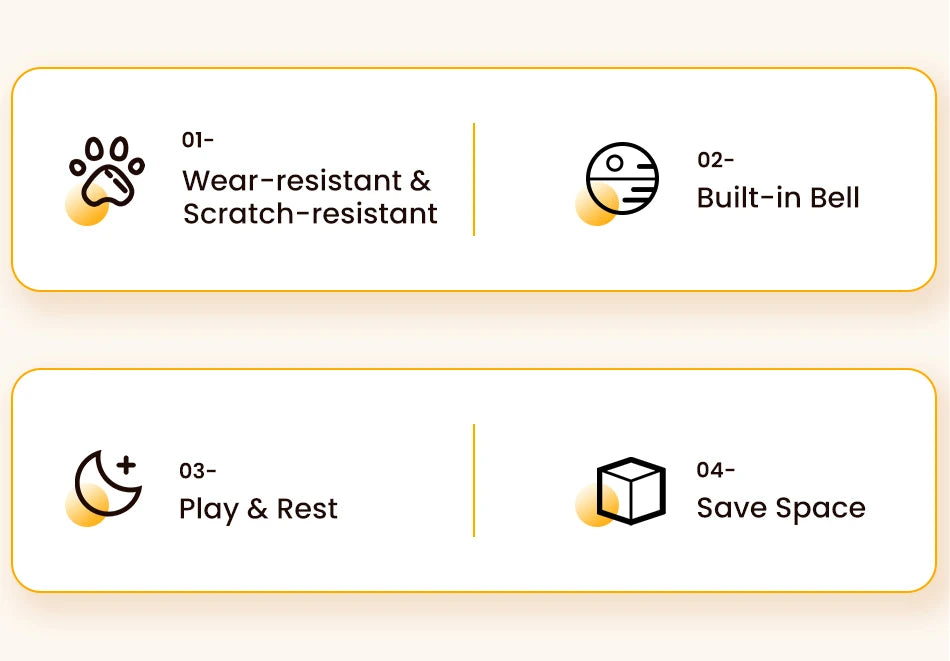Click the vertical divider in the top card
Image resolution: width=950 pixels, height=661 pixels.
474,180
